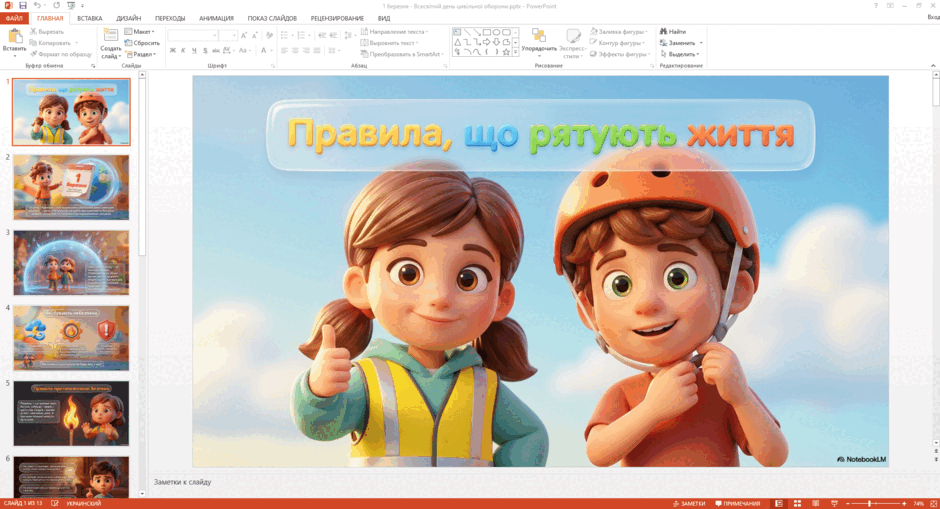Image resolution: width=940 pixels, height=509 pixels.
Task: Toggle Заметки notes pane in status bar
Action: (x=689, y=504)
